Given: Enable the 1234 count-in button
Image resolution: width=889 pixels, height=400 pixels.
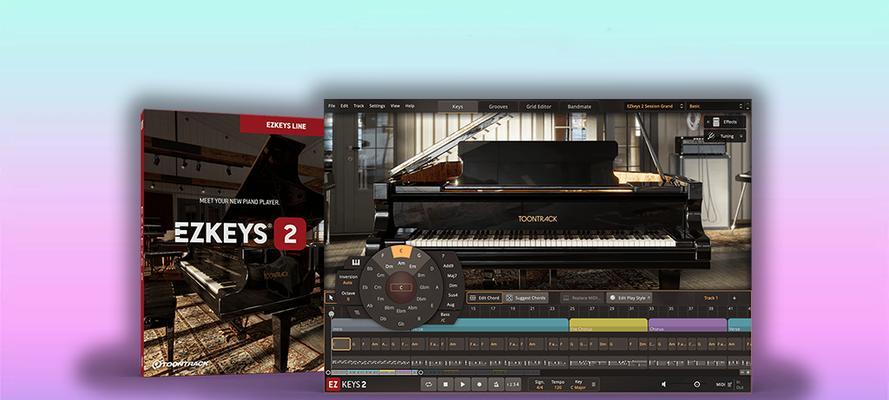Looking at the screenshot, I should pyautogui.click(x=513, y=384).
